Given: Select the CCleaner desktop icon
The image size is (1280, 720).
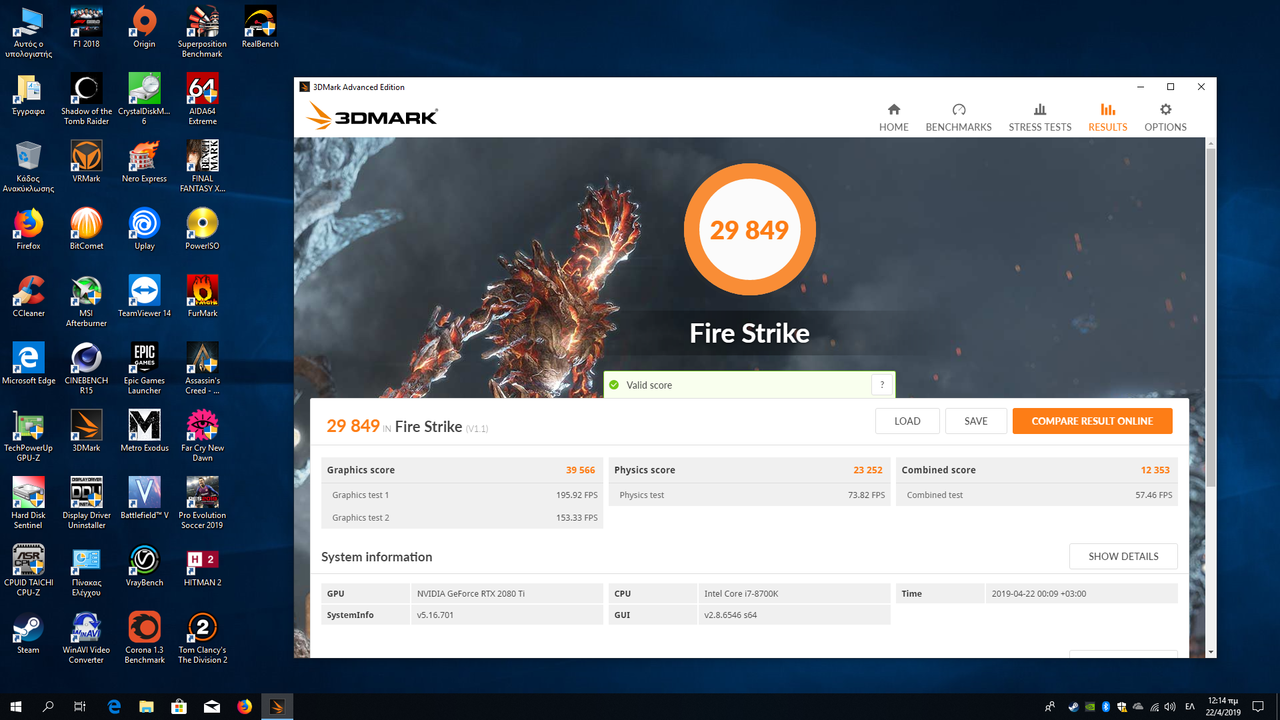Looking at the screenshot, I should point(28,296).
